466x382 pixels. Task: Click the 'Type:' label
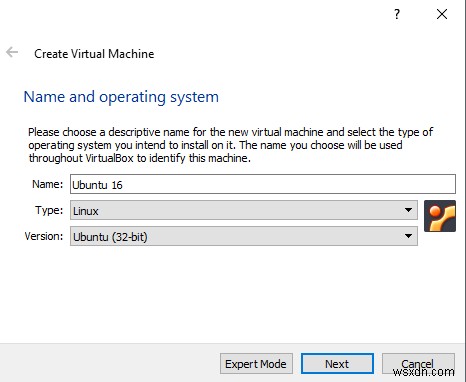pyautogui.click(x=49, y=210)
